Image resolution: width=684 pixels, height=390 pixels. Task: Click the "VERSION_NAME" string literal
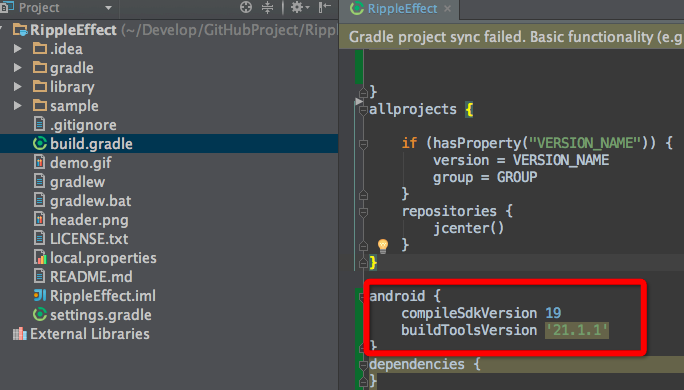coord(585,143)
